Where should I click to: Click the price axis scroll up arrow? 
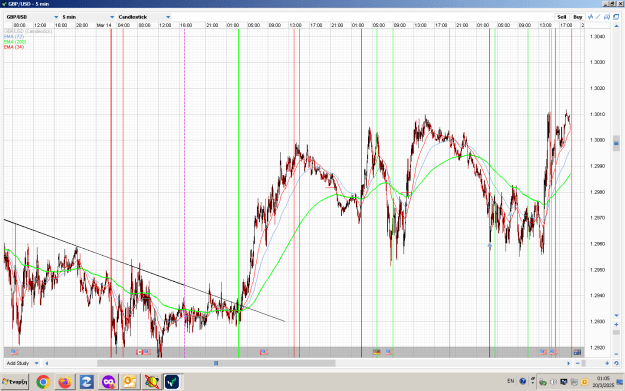[x=616, y=26]
